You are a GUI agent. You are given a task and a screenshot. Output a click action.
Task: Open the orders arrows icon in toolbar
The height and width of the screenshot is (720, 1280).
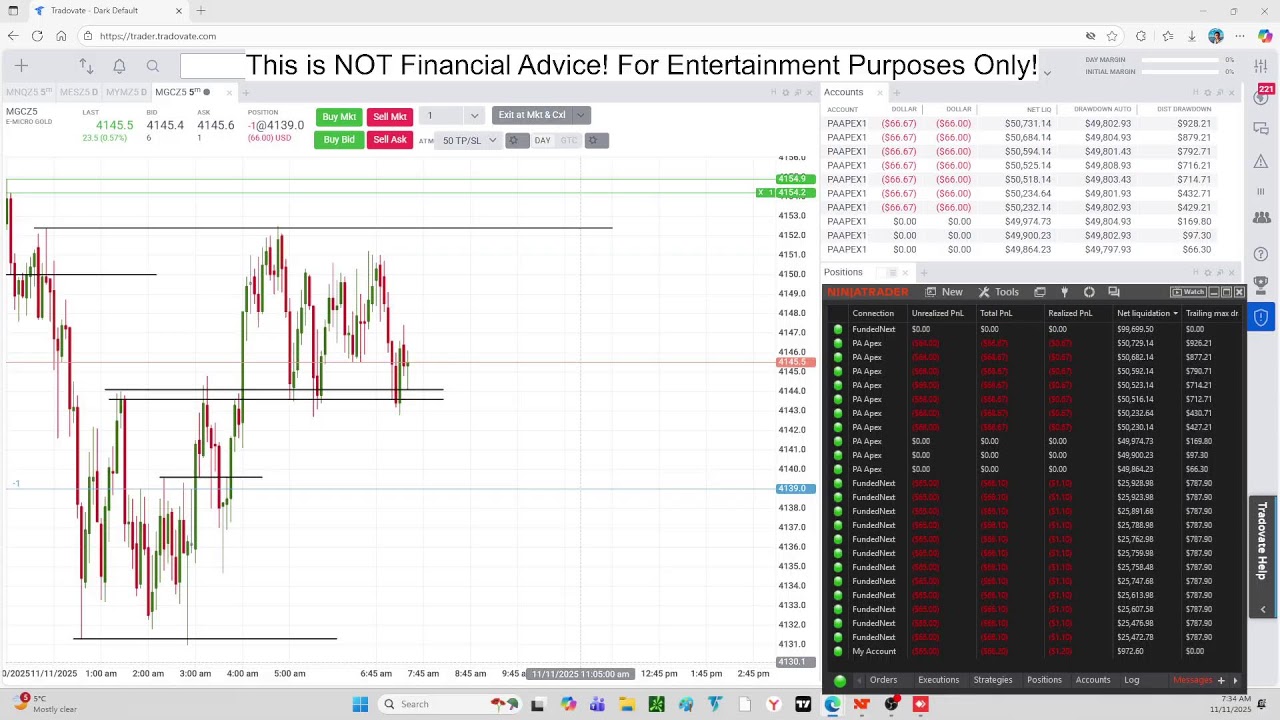point(86,66)
